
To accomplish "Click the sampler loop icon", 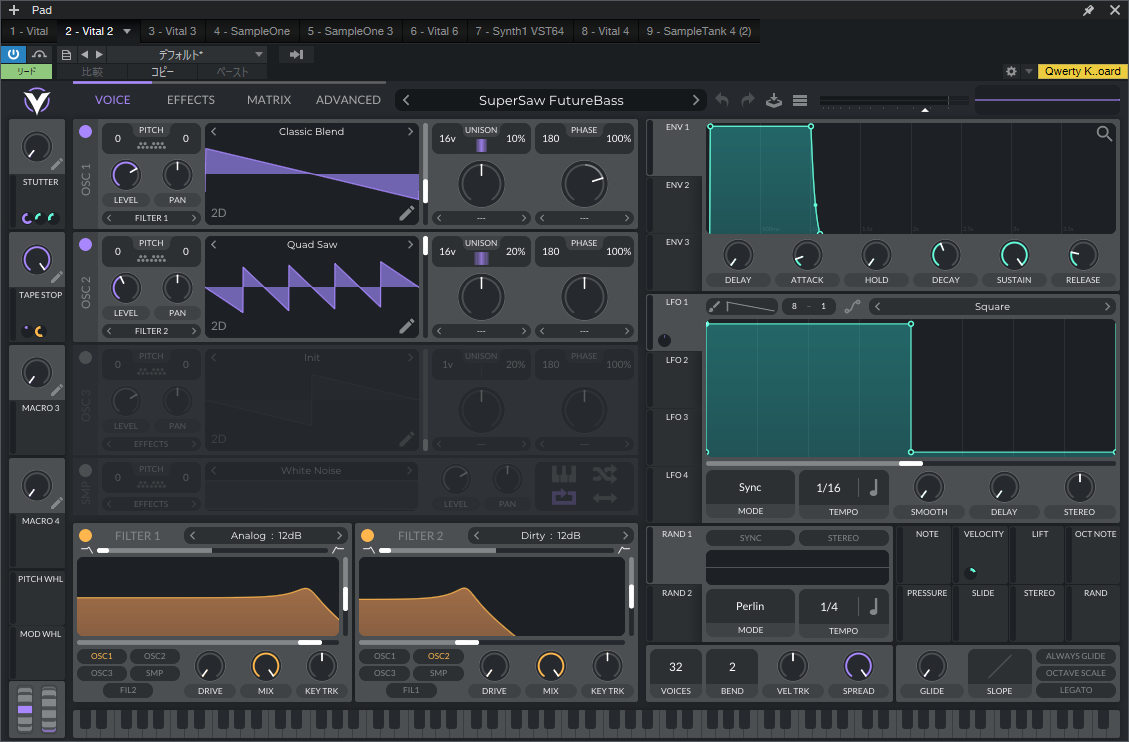I will 564,497.
